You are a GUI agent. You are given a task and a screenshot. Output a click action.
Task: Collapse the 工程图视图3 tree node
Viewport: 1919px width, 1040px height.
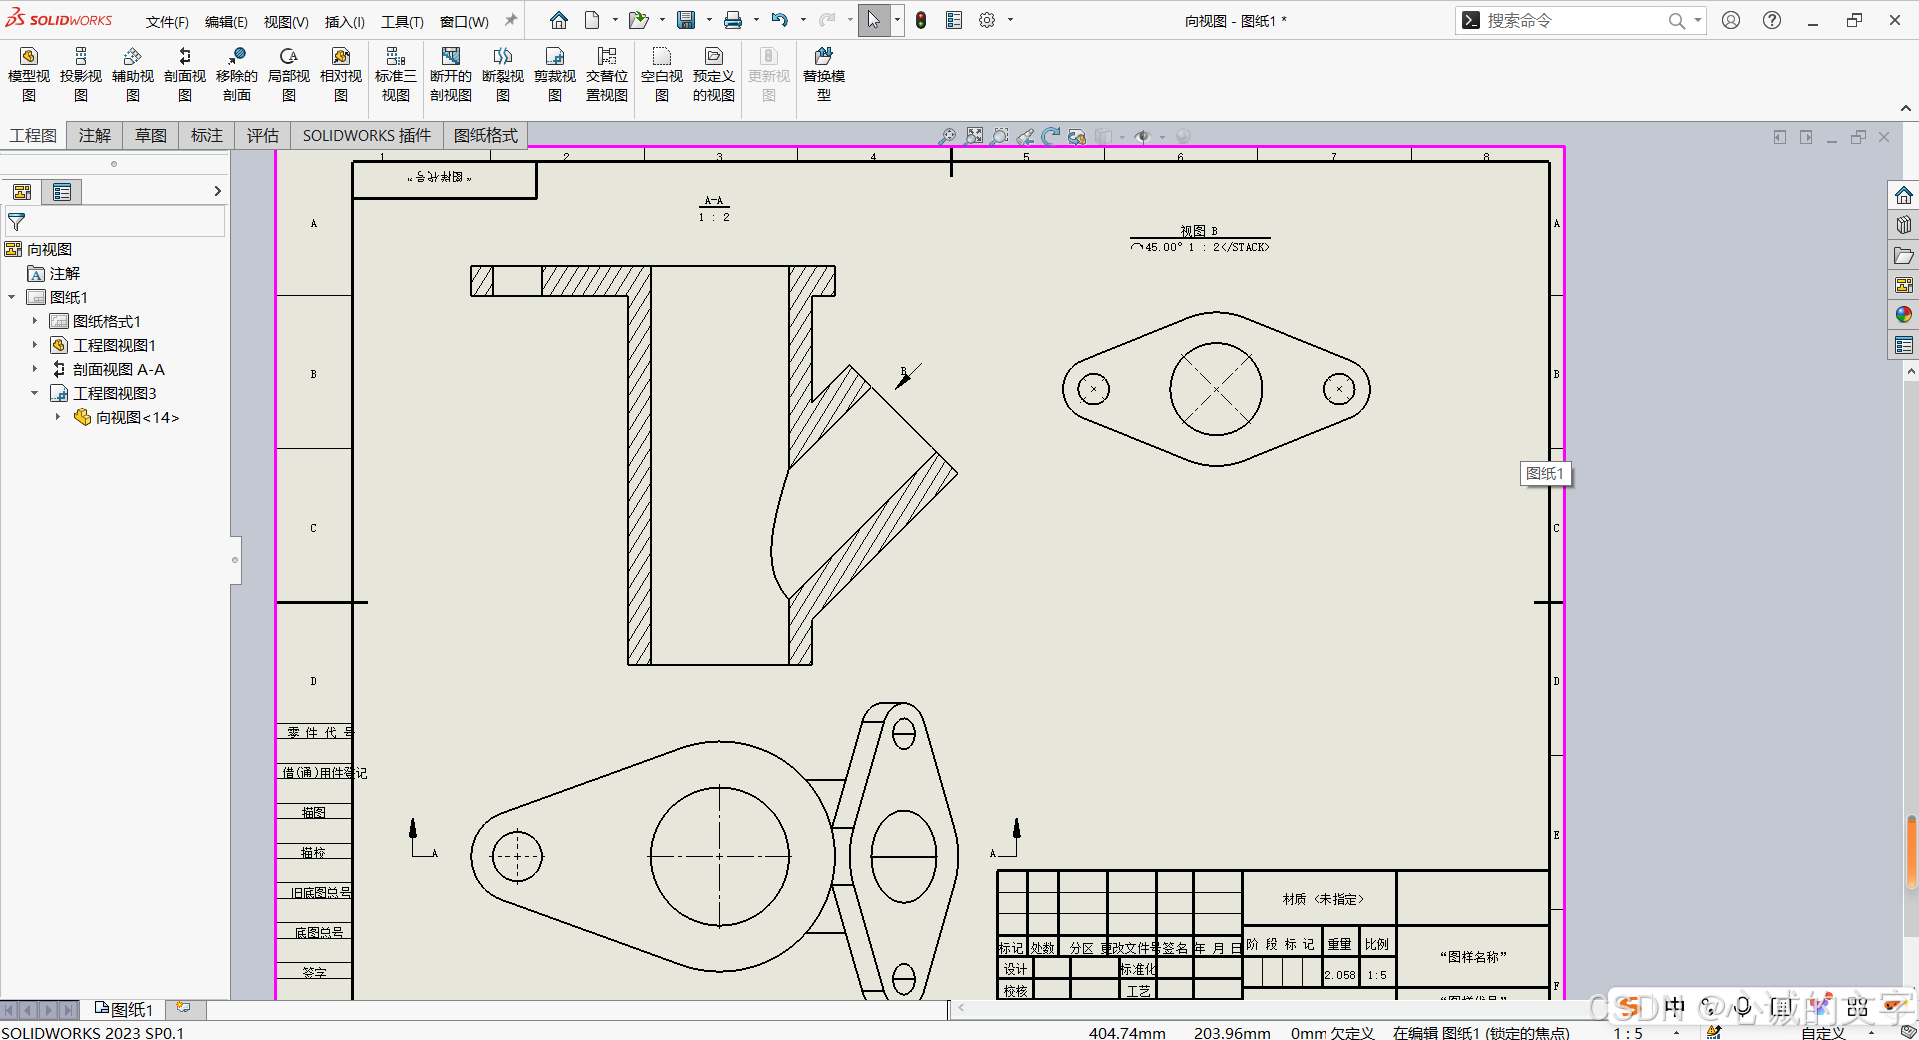click(34, 393)
